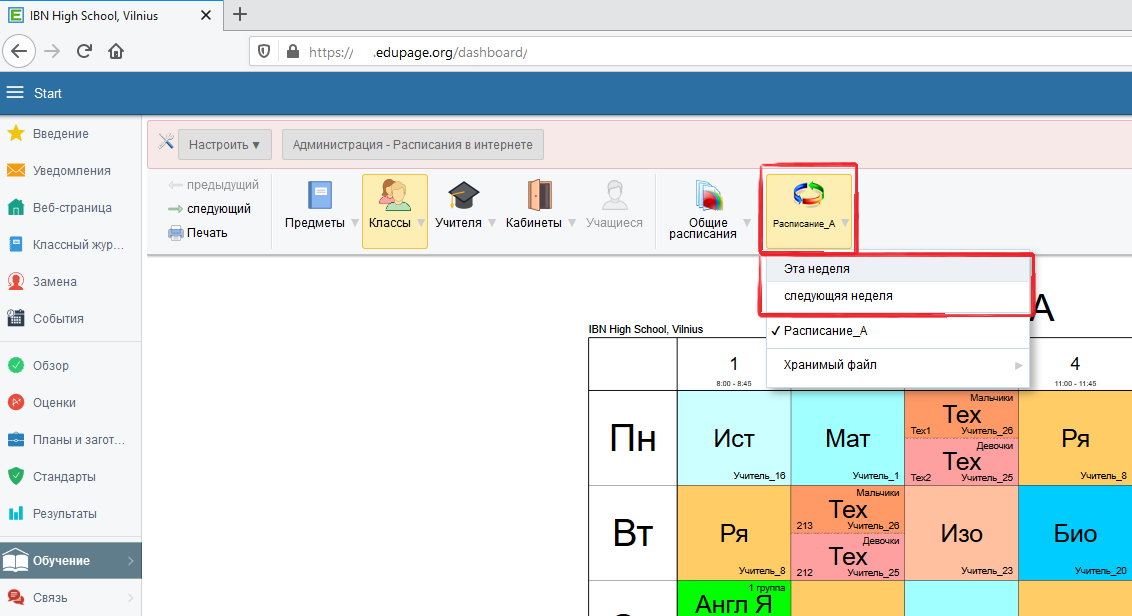Screen dimensions: 1132x616
Task: Open Уведомления envelope icon
Action: [16, 170]
